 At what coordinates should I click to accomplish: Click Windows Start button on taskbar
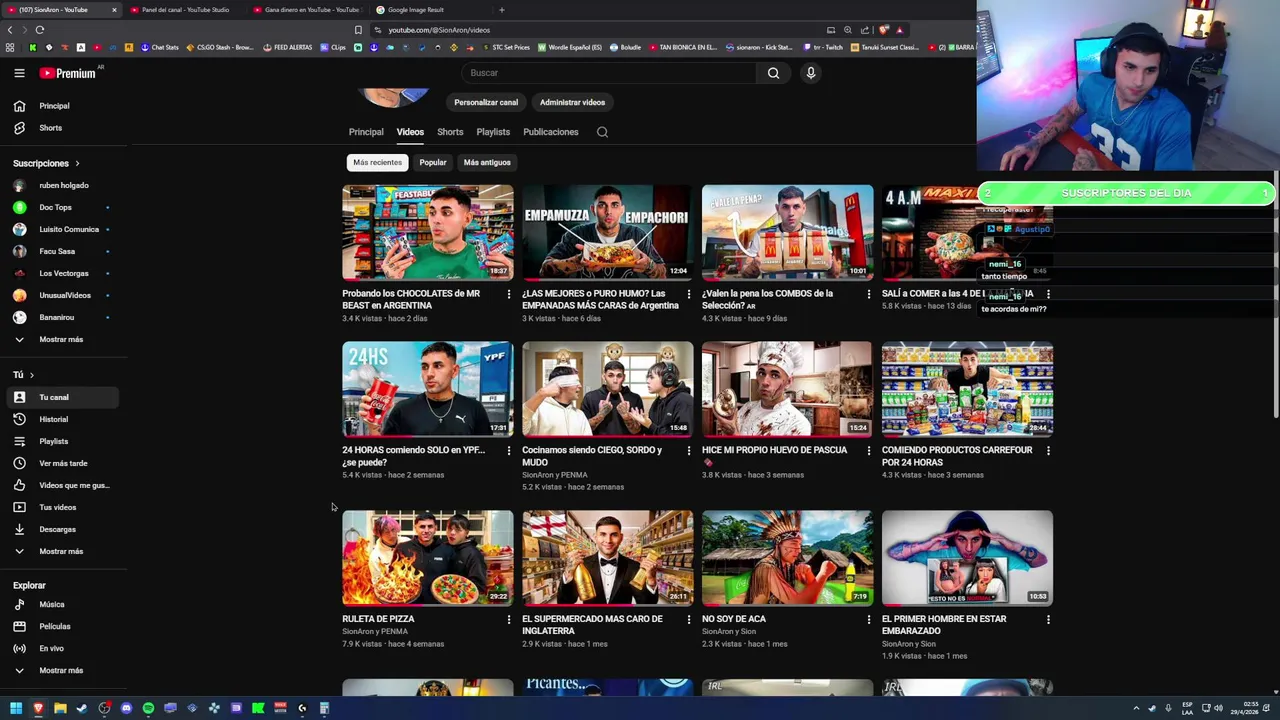pyautogui.click(x=16, y=708)
